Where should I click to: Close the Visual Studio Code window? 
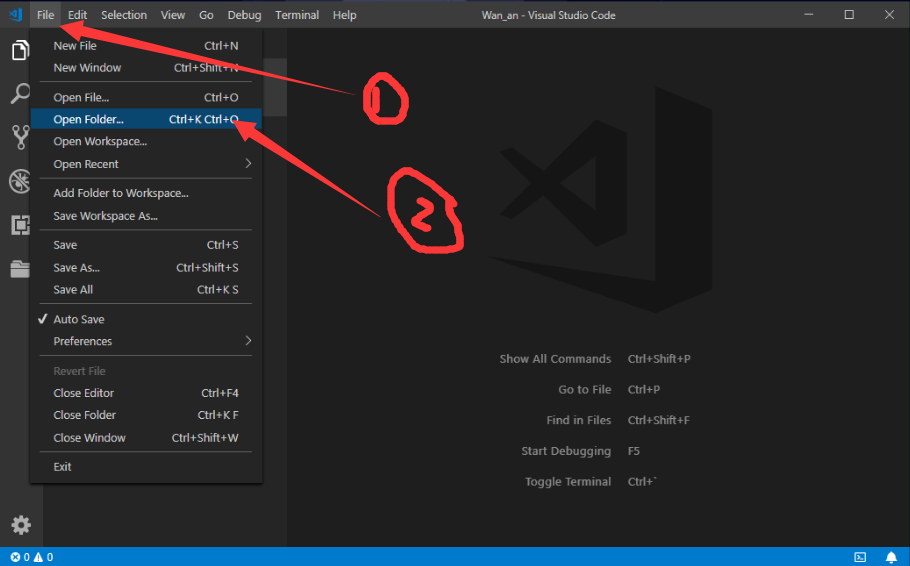[x=889, y=15]
